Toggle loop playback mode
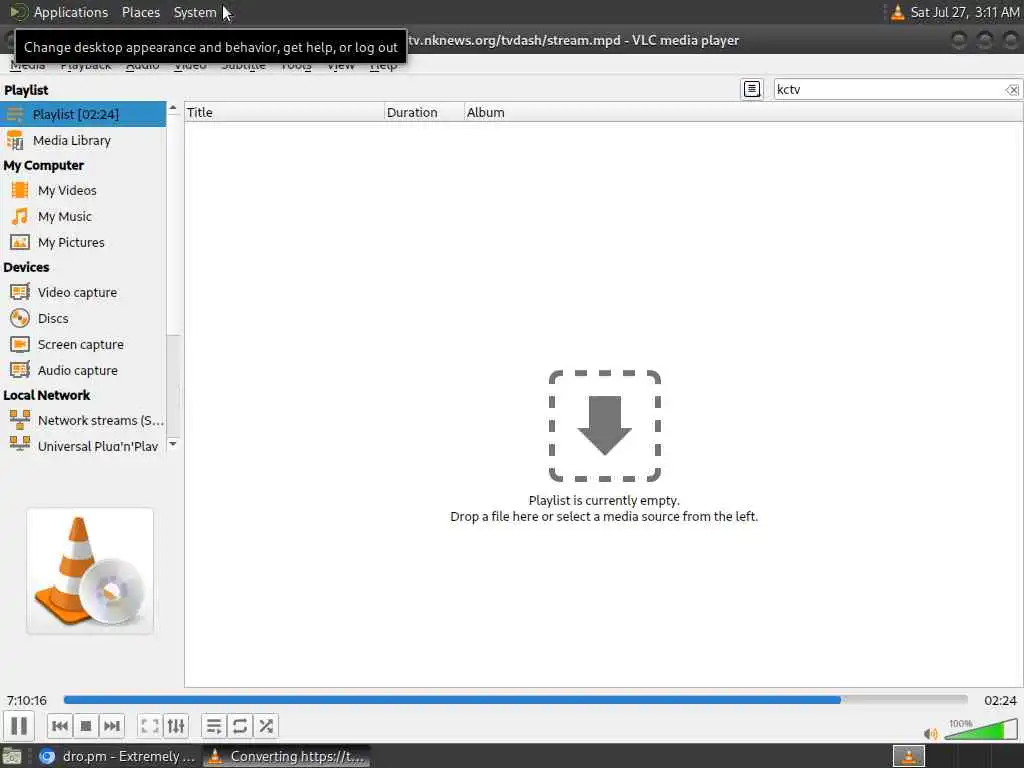1024x768 pixels. point(240,726)
